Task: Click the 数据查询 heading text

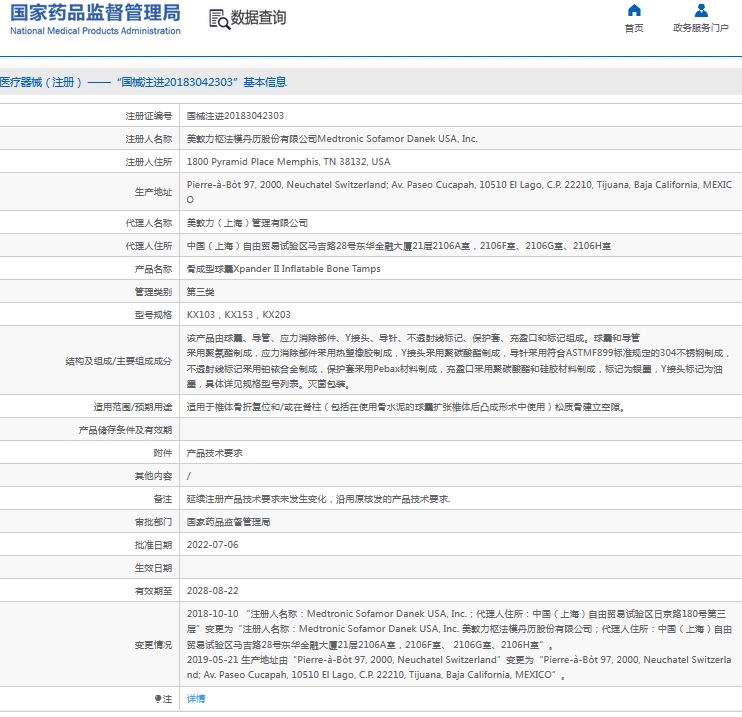Action: point(258,18)
